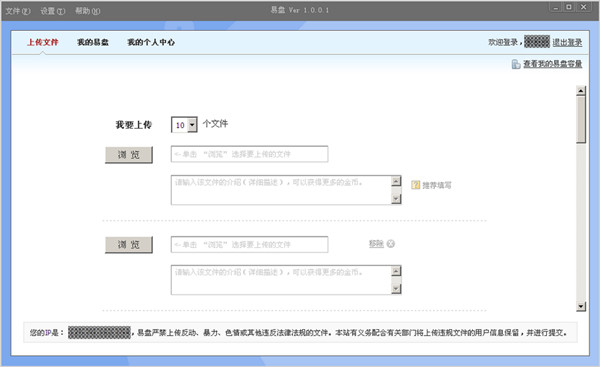The width and height of the screenshot is (600, 367).
Task: Click the 退出登录 logout link
Action: (567, 42)
